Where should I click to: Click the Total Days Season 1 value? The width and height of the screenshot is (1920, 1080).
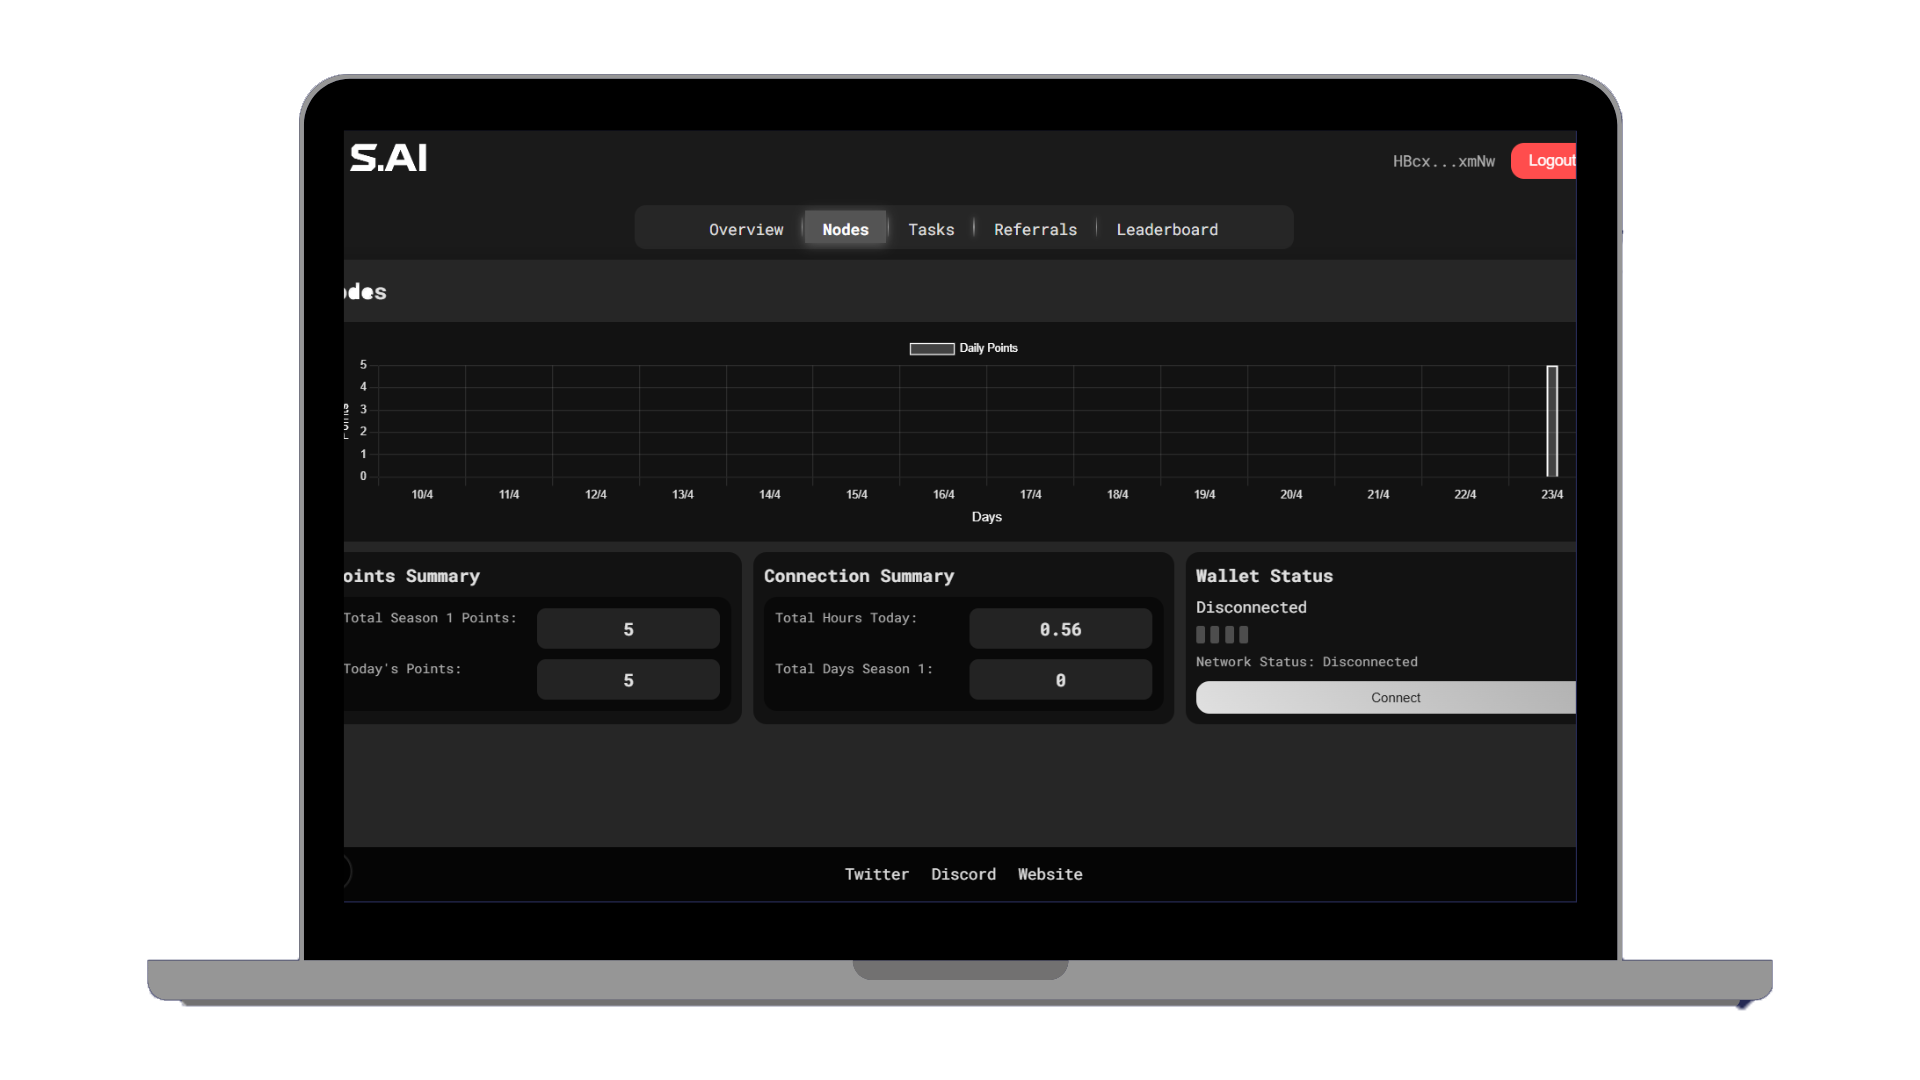(1060, 680)
